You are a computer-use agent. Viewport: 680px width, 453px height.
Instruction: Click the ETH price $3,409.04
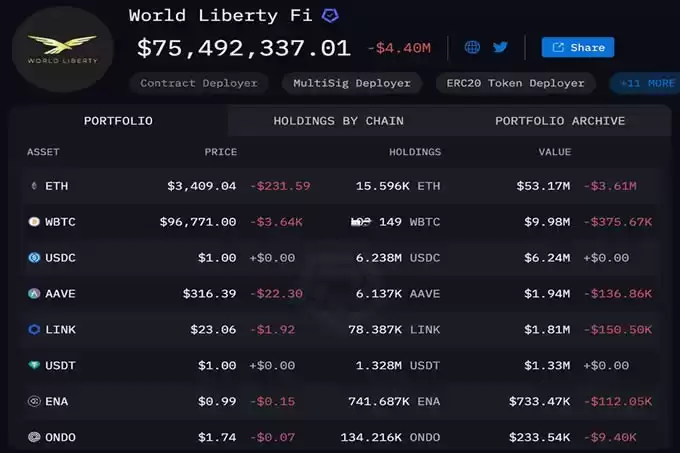202,186
